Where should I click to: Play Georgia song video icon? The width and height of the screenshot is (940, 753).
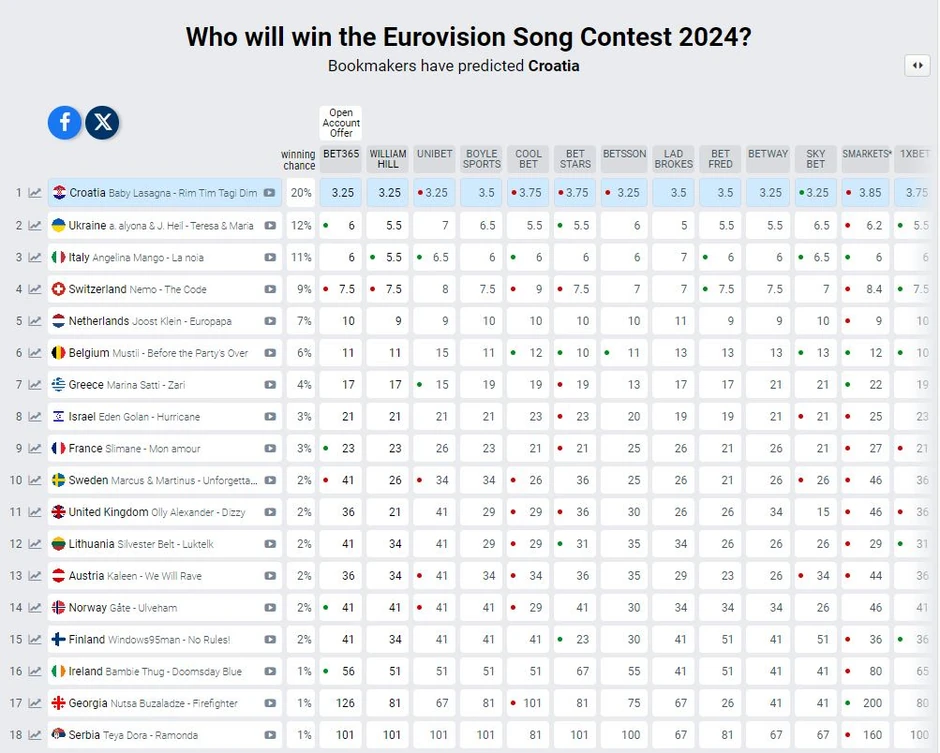click(x=270, y=703)
